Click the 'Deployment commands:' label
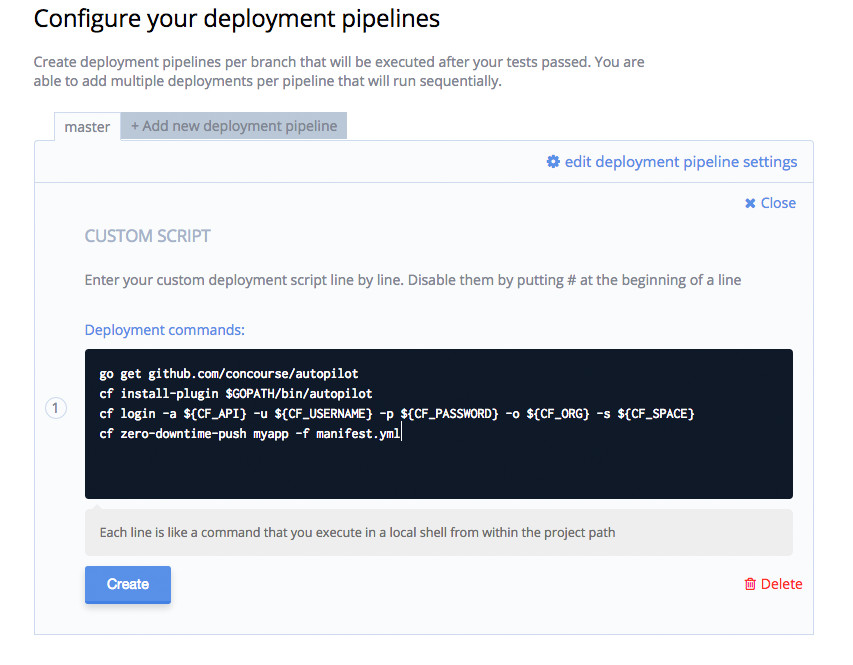This screenshot has width=853, height=665. pos(165,330)
